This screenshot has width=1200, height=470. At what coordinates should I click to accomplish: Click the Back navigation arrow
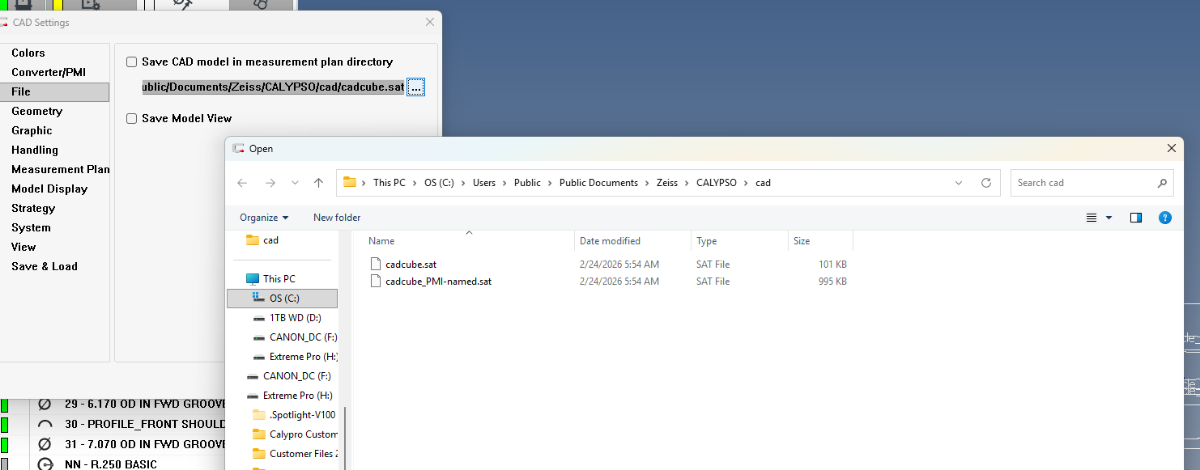242,183
